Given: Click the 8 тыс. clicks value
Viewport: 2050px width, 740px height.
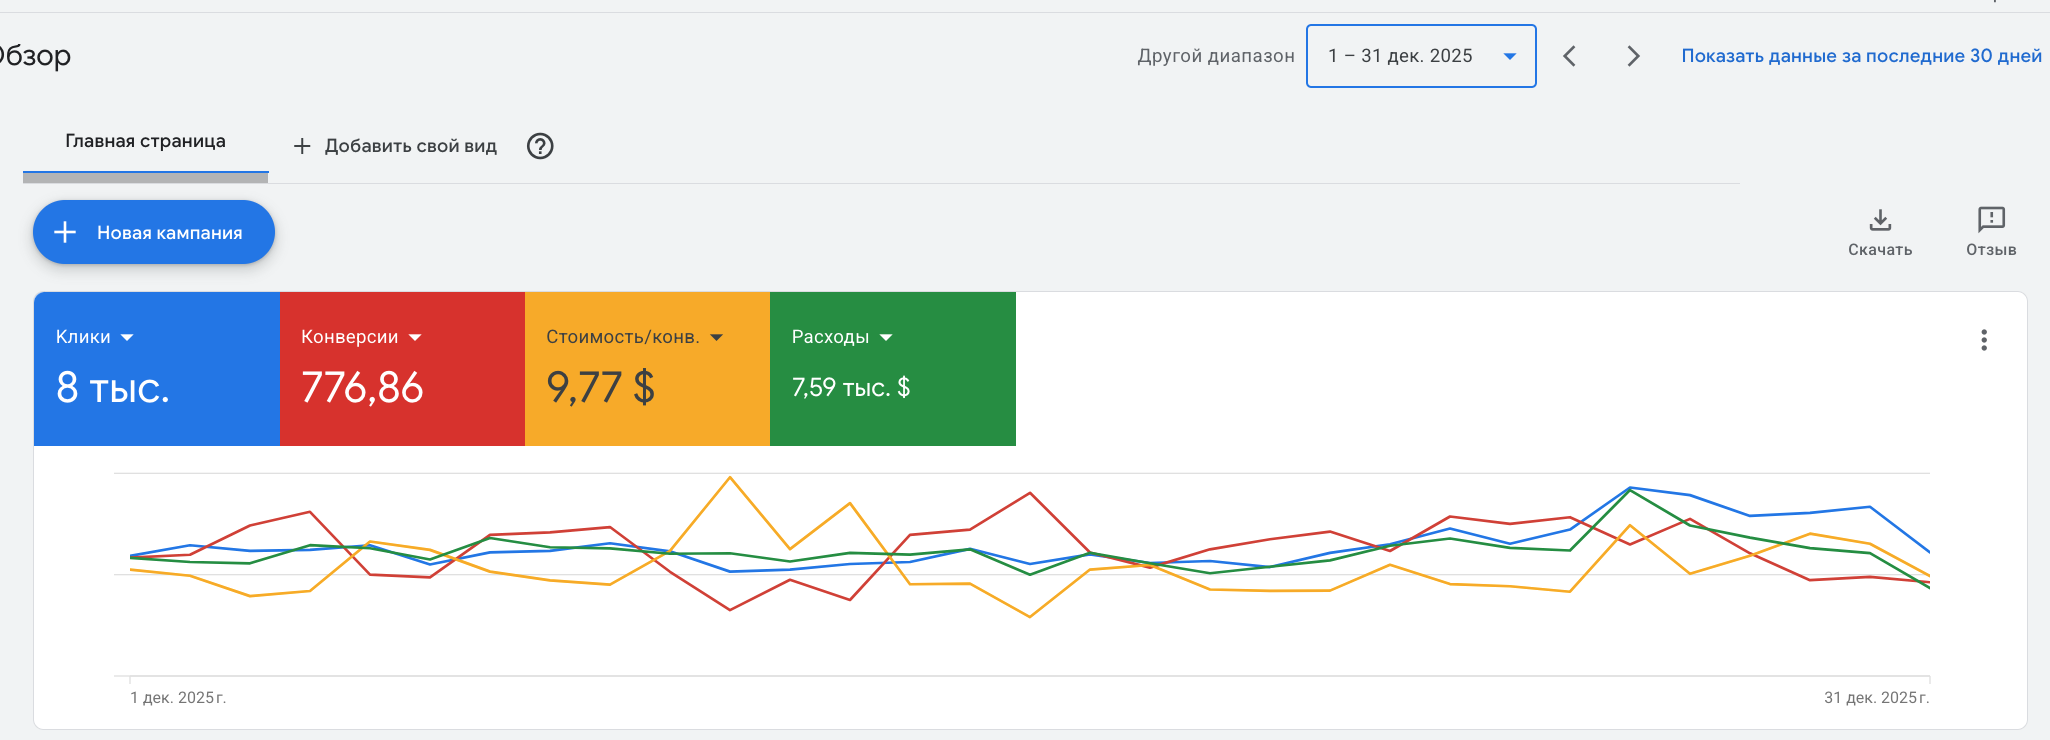Looking at the screenshot, I should tap(112, 388).
